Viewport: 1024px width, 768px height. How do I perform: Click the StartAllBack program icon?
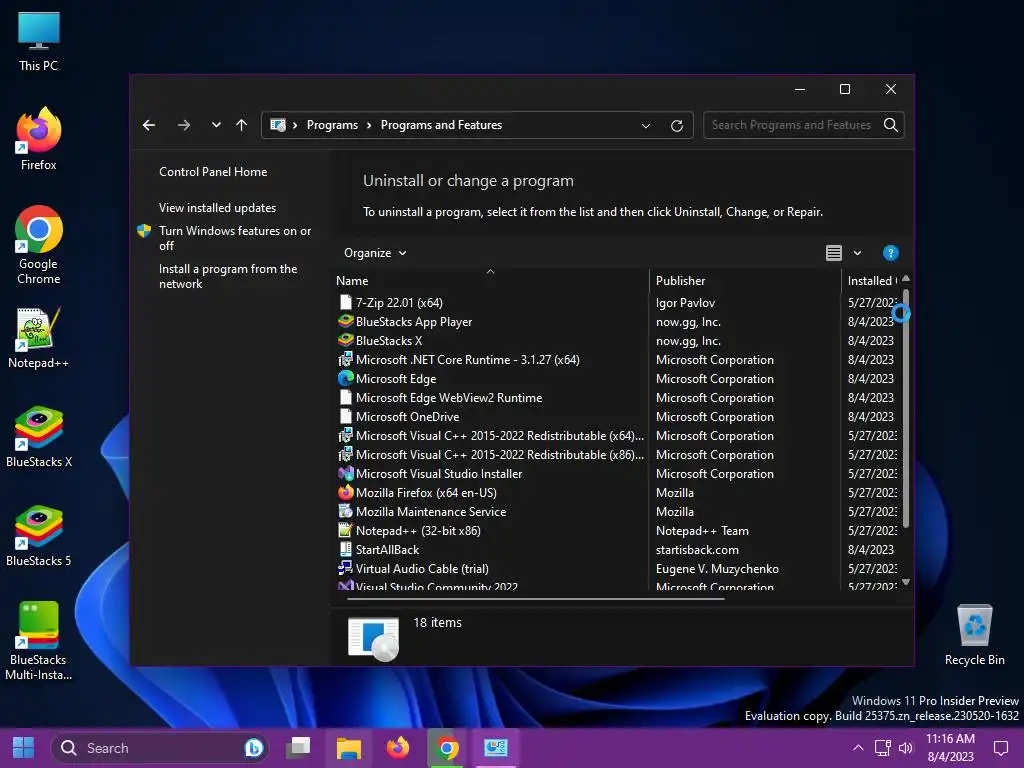[345, 549]
